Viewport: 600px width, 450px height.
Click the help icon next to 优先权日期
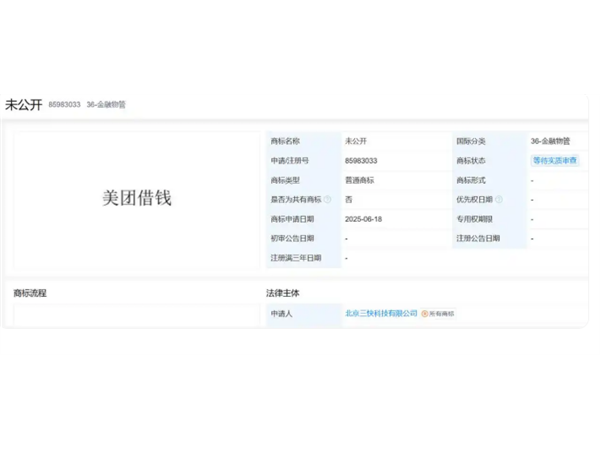click(x=499, y=199)
